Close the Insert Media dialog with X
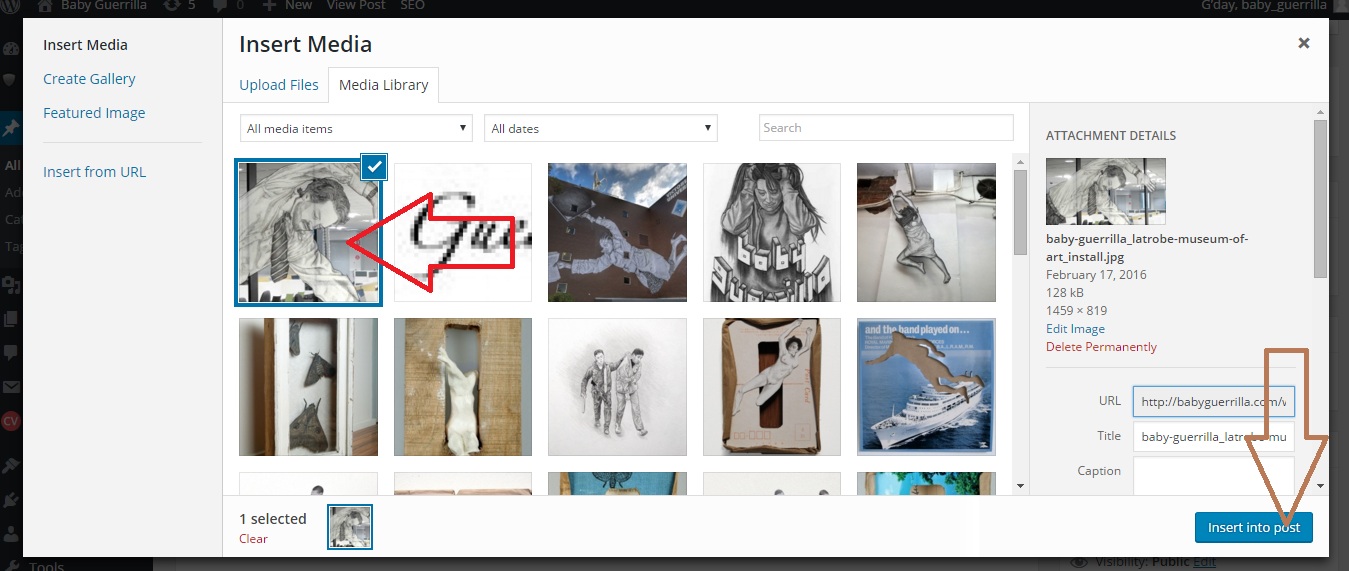 (x=1304, y=43)
